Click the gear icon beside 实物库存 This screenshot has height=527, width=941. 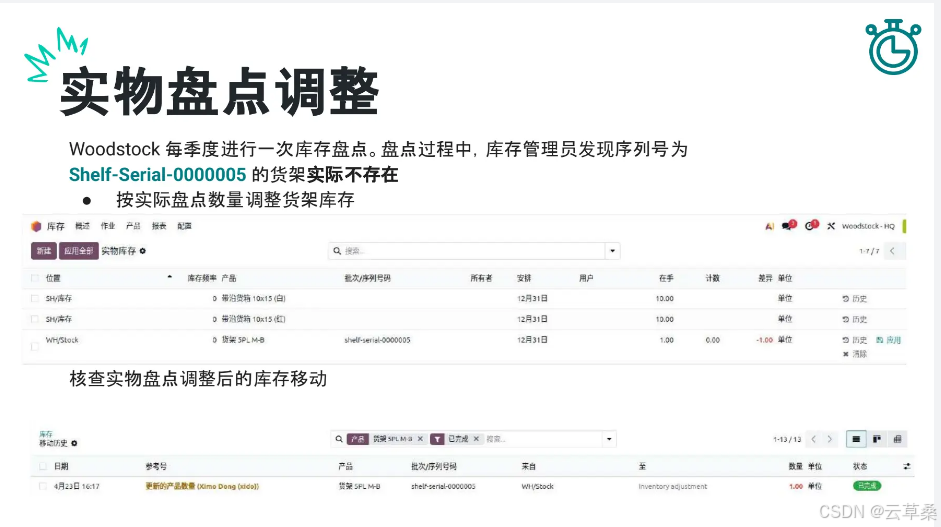(x=143, y=251)
